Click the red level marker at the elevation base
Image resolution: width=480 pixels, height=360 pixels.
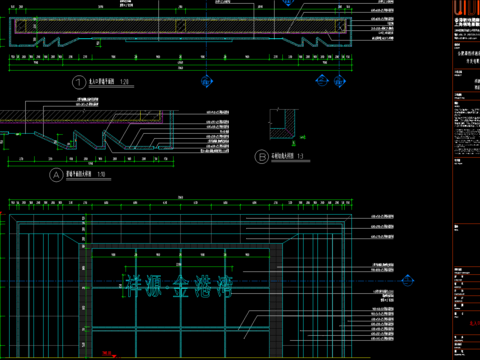click(110, 354)
